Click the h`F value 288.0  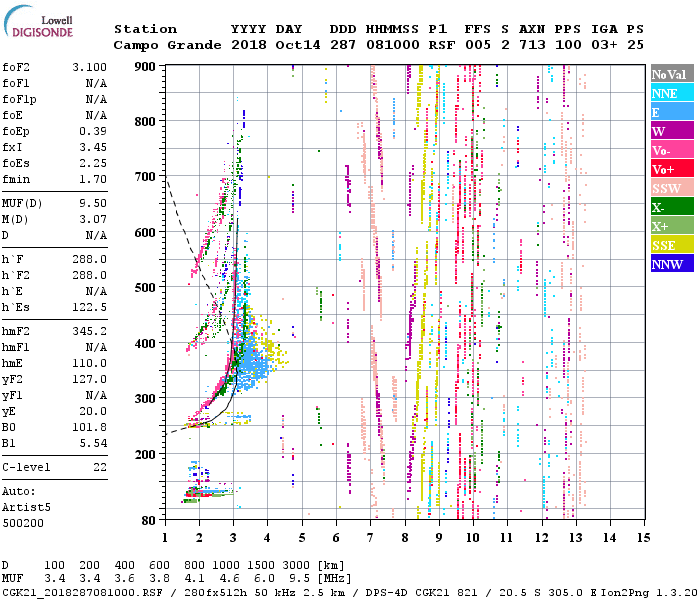pos(89,259)
